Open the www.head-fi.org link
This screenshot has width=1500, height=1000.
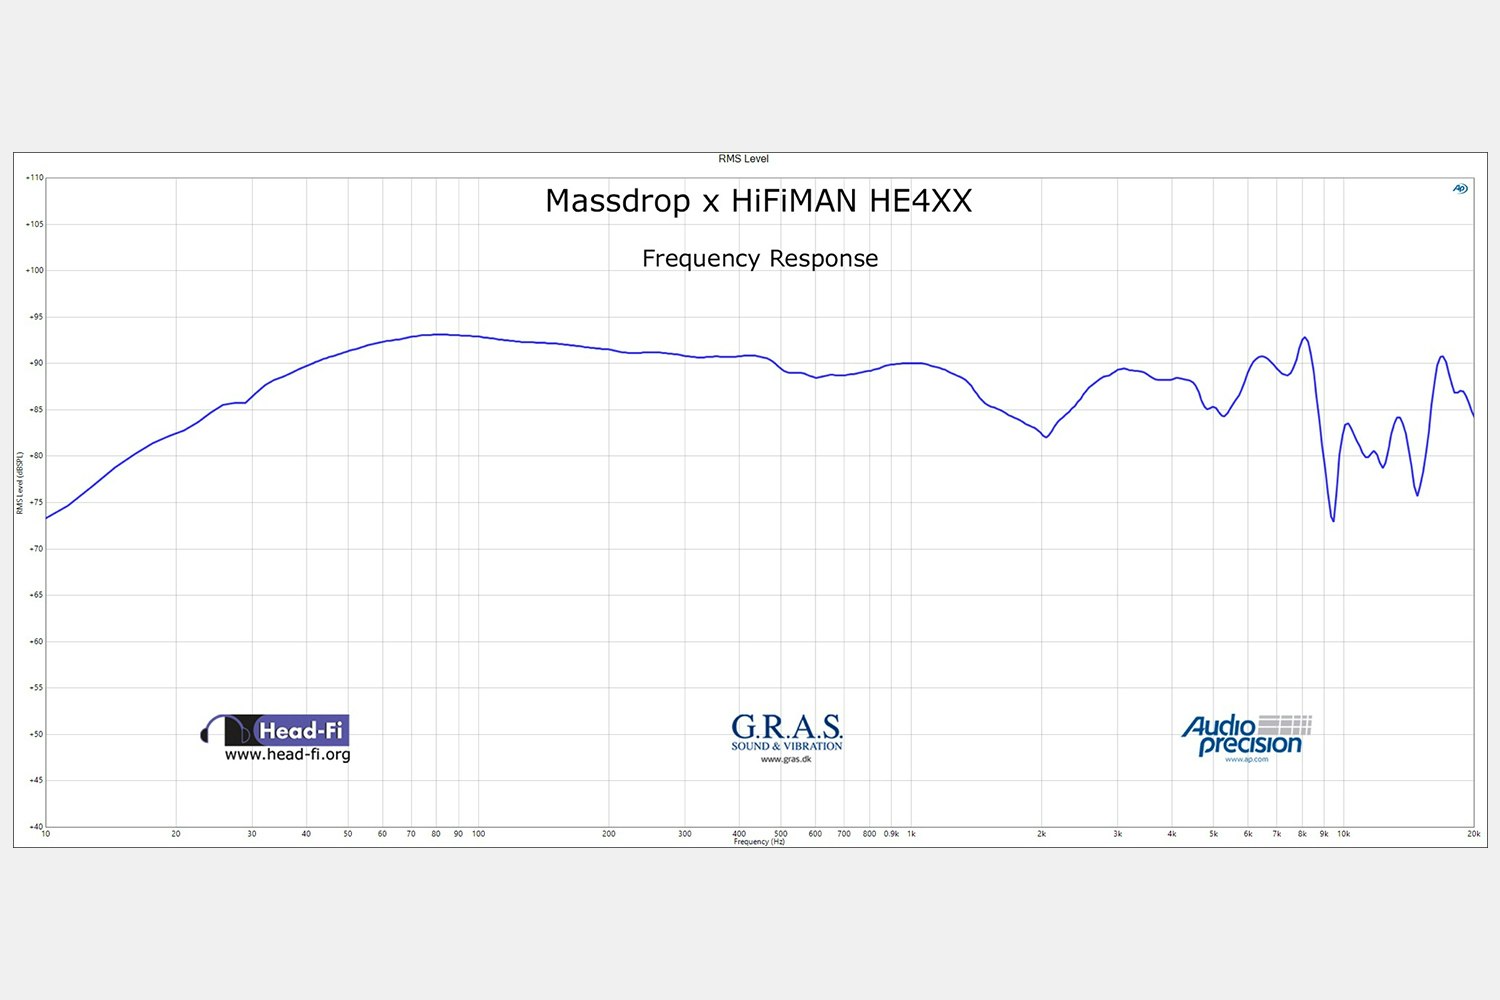coord(287,755)
